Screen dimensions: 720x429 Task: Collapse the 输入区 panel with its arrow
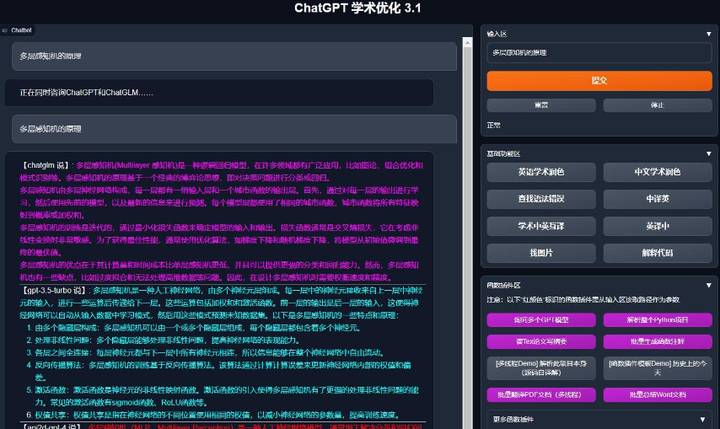(x=709, y=34)
